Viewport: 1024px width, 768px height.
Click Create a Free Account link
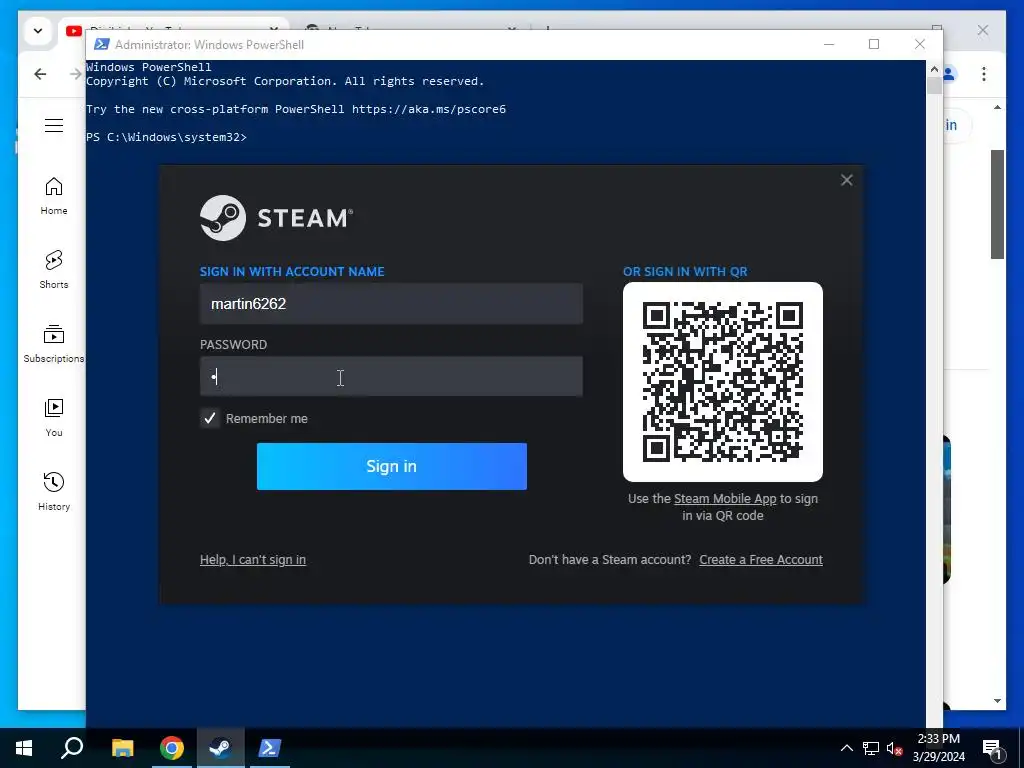tap(761, 560)
